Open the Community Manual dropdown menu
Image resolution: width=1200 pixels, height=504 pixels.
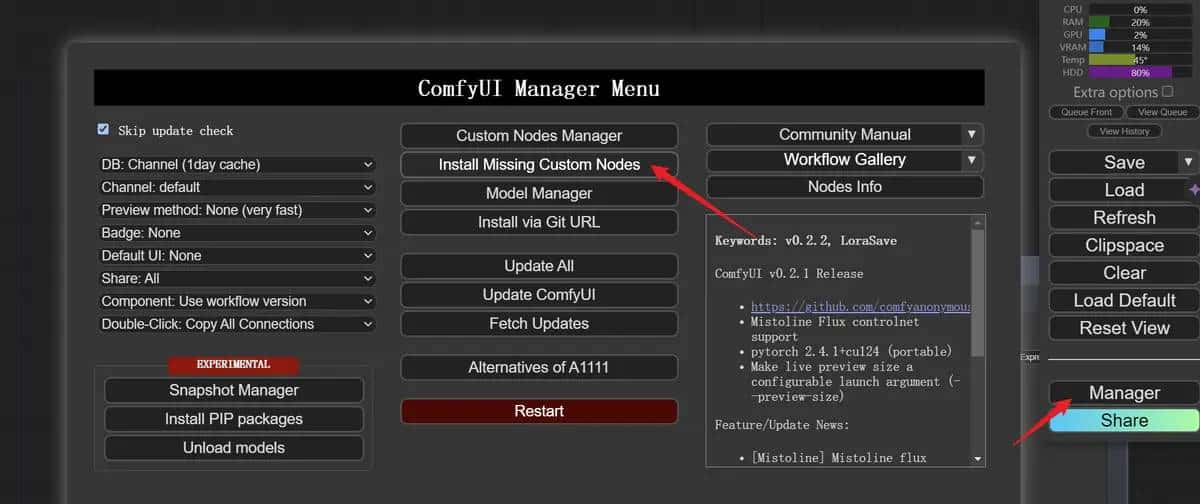click(x=971, y=134)
